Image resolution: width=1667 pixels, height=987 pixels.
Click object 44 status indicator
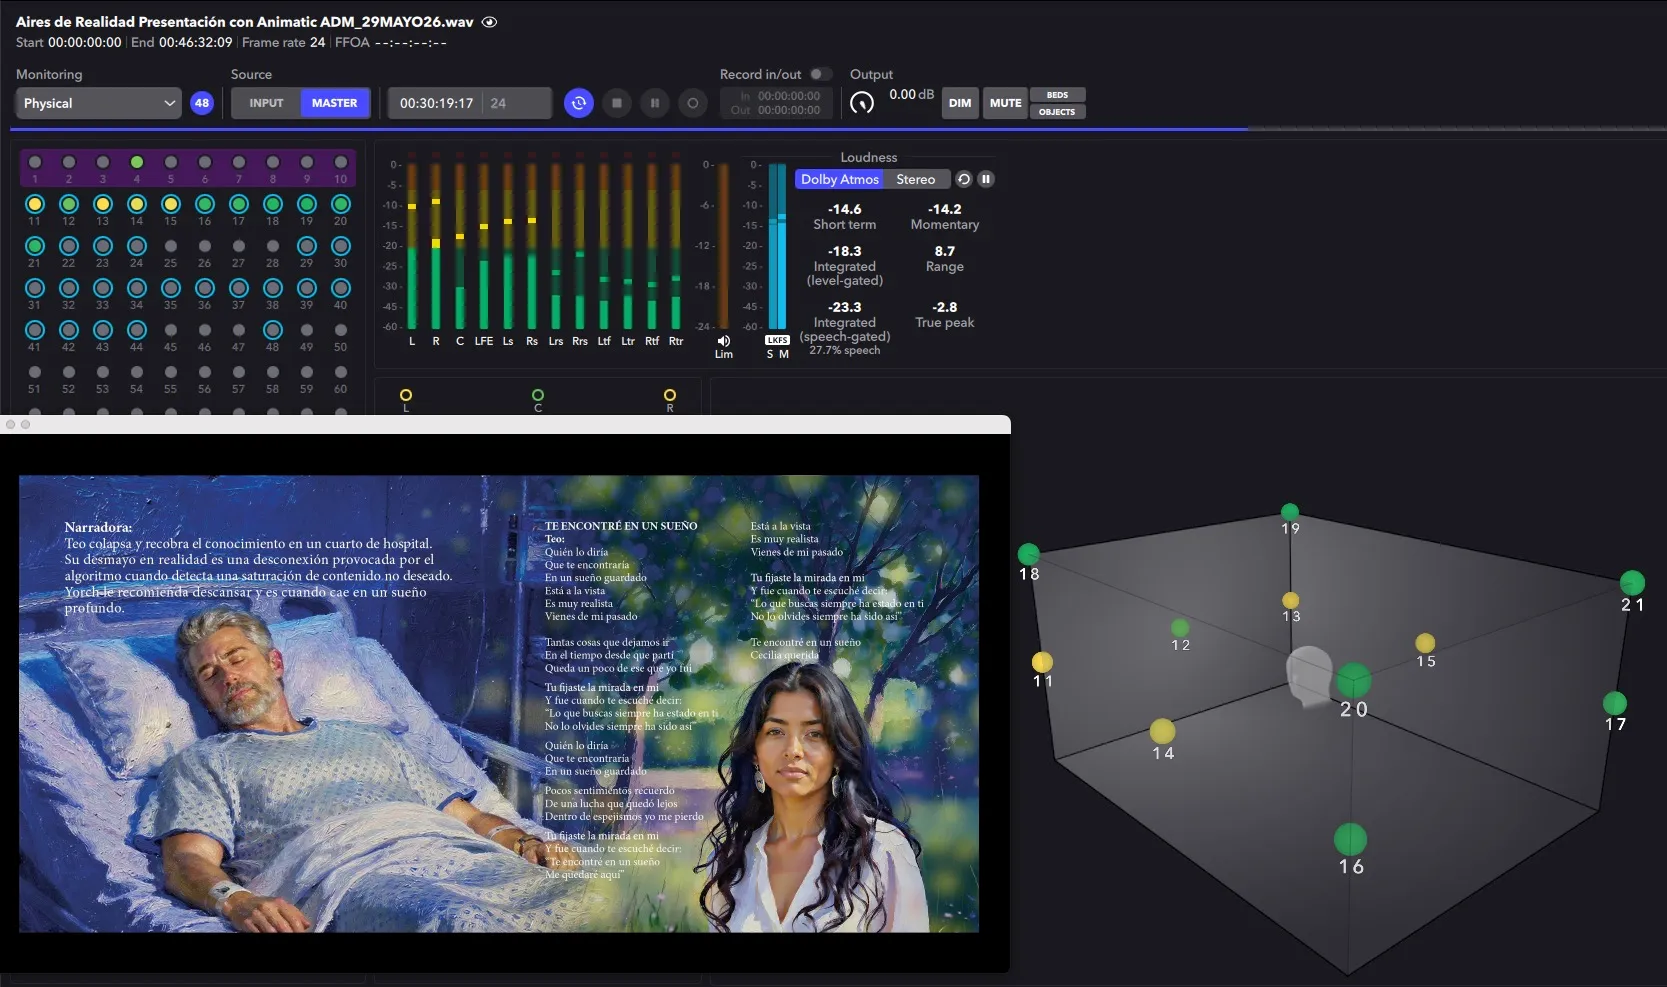pyautogui.click(x=137, y=330)
